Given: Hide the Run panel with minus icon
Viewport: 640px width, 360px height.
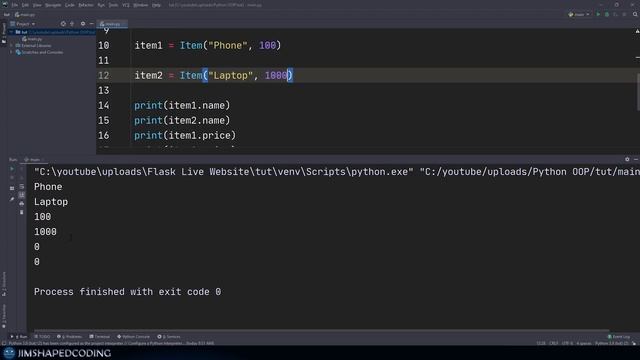Looking at the screenshot, I should [636, 160].
